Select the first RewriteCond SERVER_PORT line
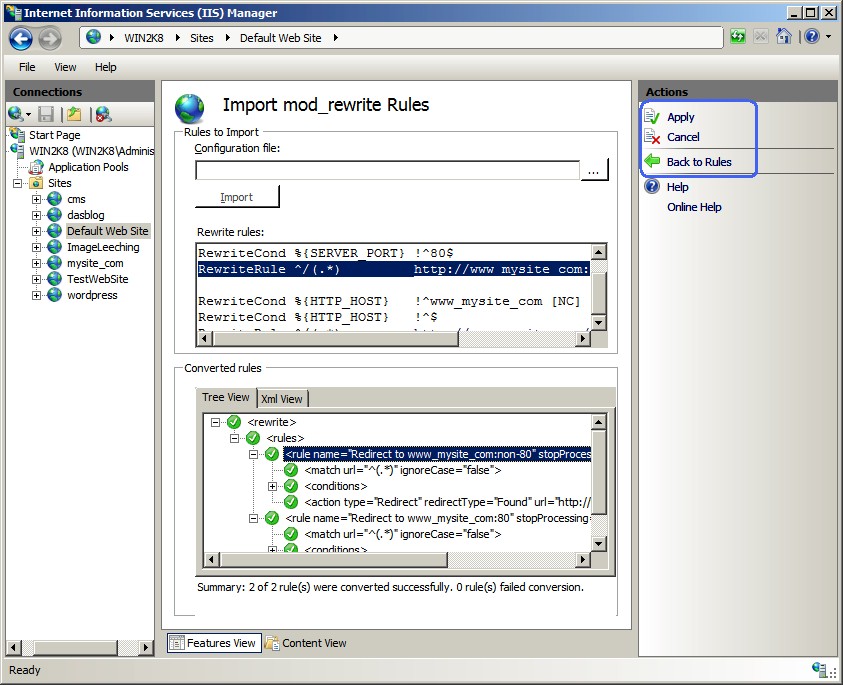The image size is (843, 685). tap(326, 253)
